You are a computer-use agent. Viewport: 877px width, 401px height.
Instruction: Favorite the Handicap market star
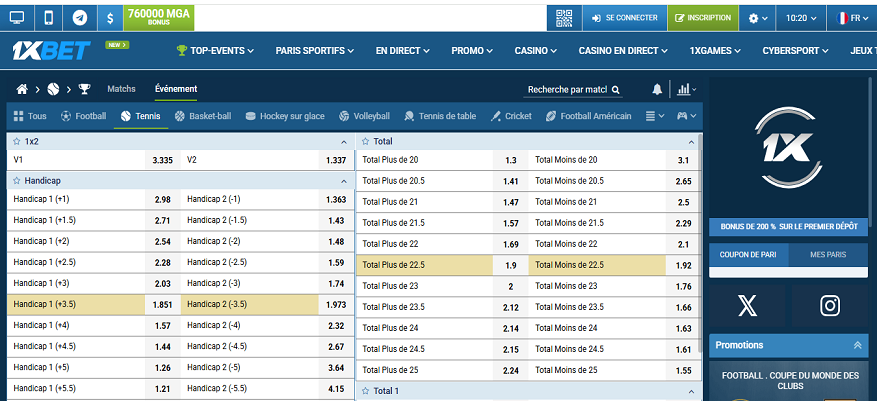click(17, 181)
